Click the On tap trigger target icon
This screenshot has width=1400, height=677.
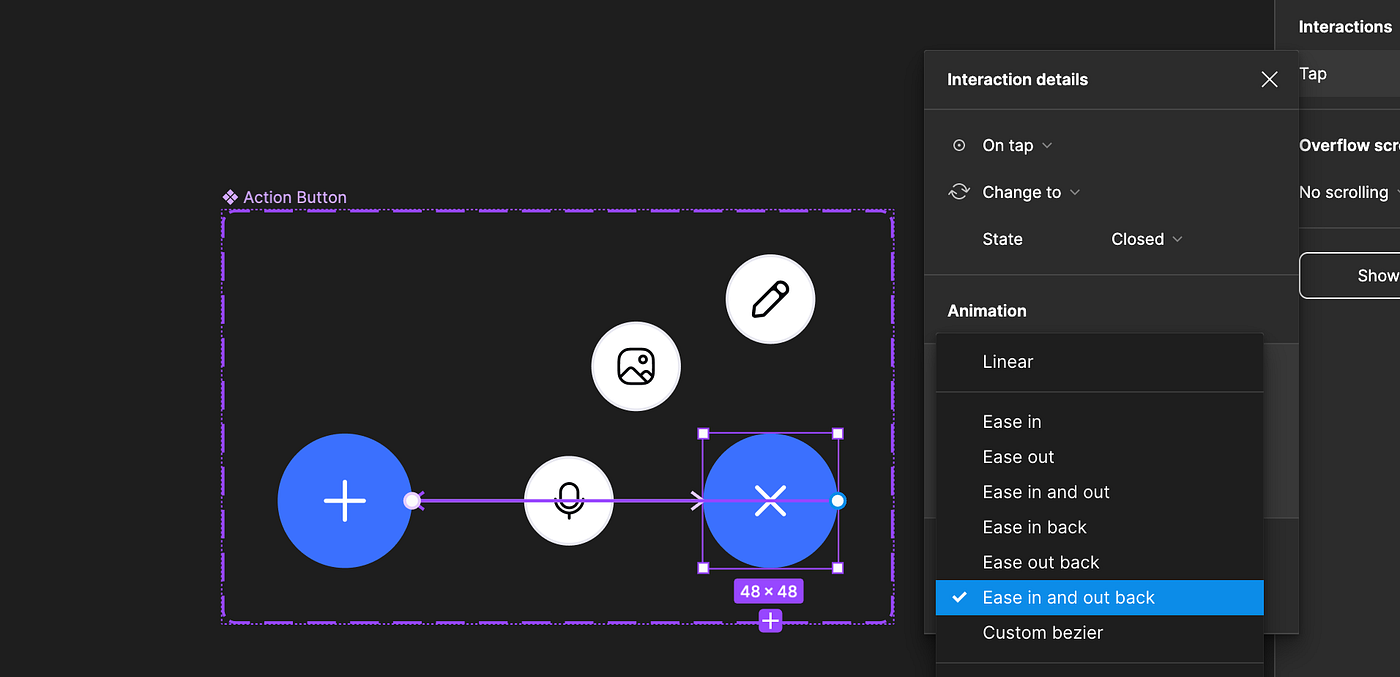click(959, 145)
